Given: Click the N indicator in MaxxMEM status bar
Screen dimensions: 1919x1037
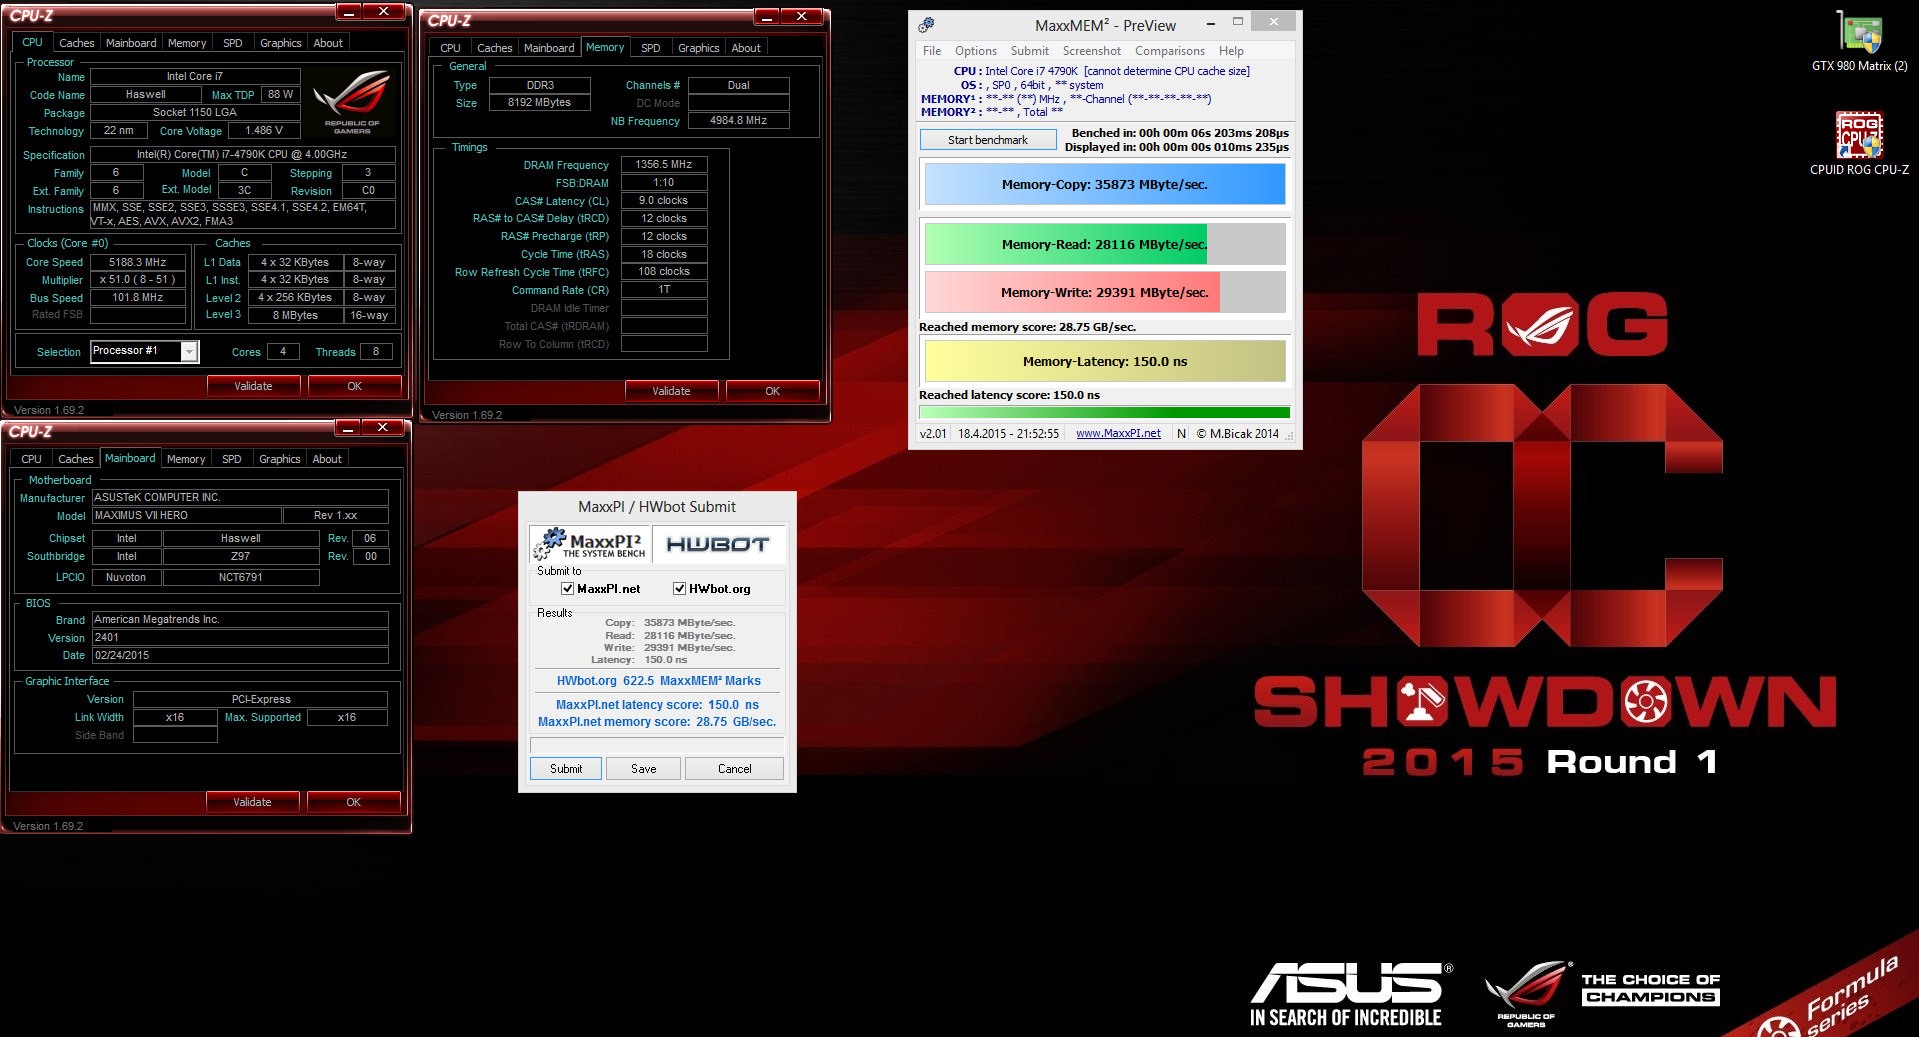Looking at the screenshot, I should [x=1181, y=434].
